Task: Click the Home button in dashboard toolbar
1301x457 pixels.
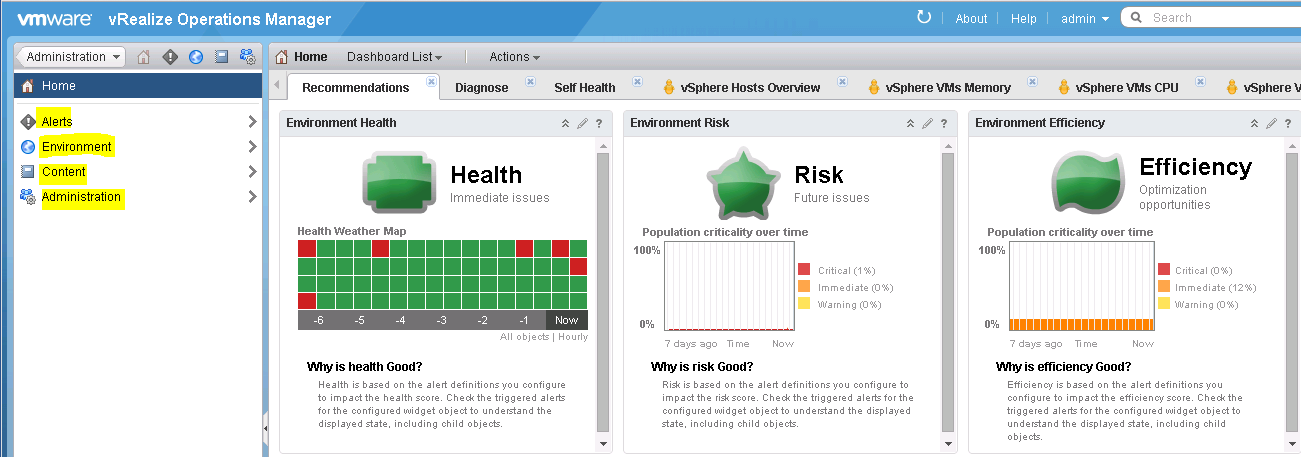Action: coord(301,57)
